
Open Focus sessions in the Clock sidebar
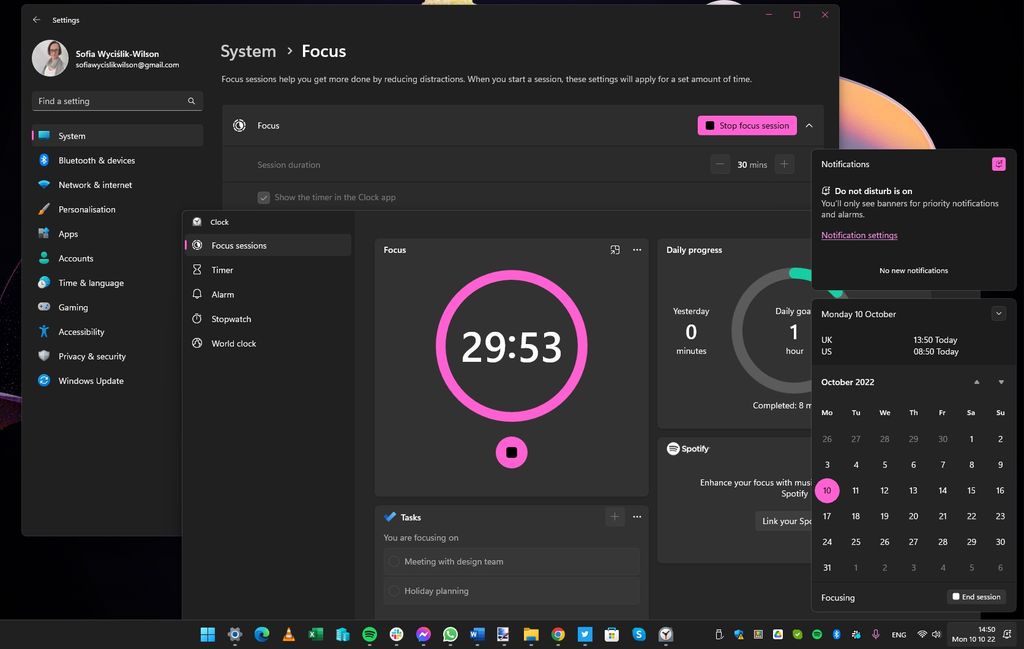(x=239, y=245)
